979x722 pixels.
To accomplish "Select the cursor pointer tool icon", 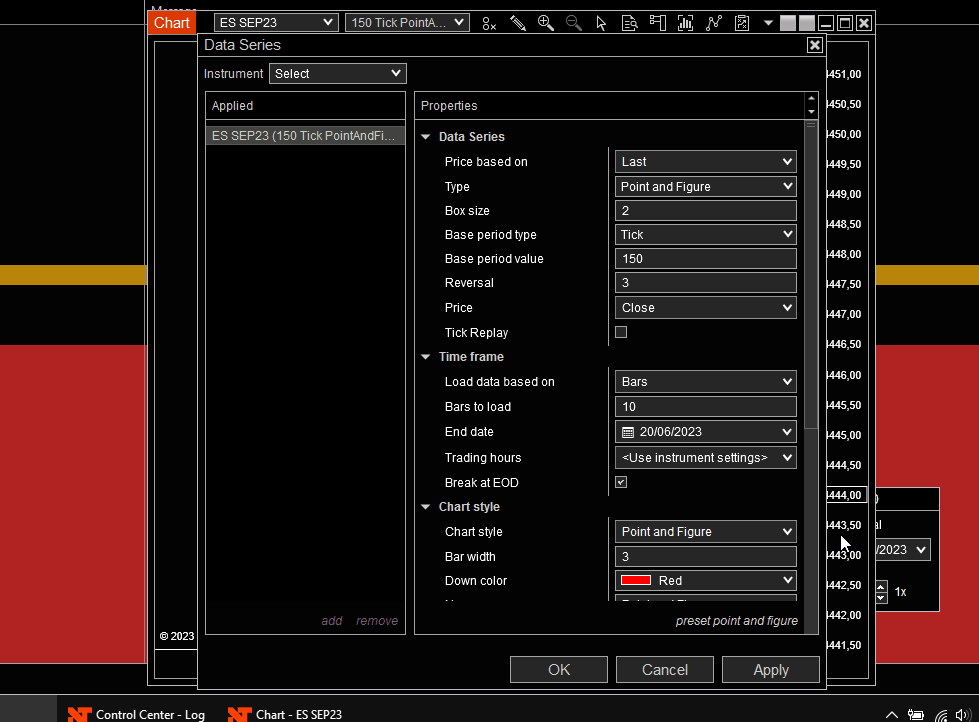I will click(601, 23).
